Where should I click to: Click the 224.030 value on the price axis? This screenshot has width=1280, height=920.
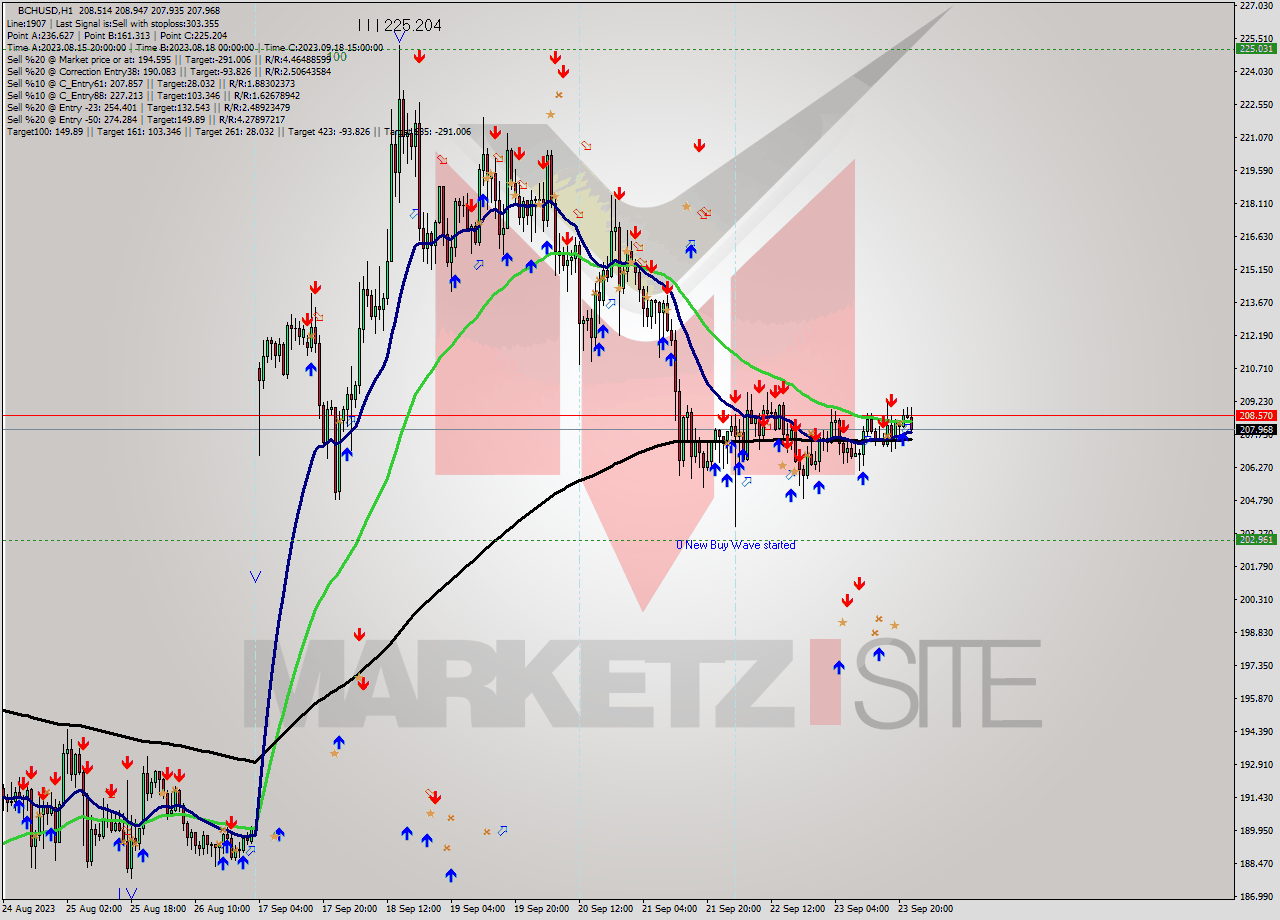[x=1255, y=72]
